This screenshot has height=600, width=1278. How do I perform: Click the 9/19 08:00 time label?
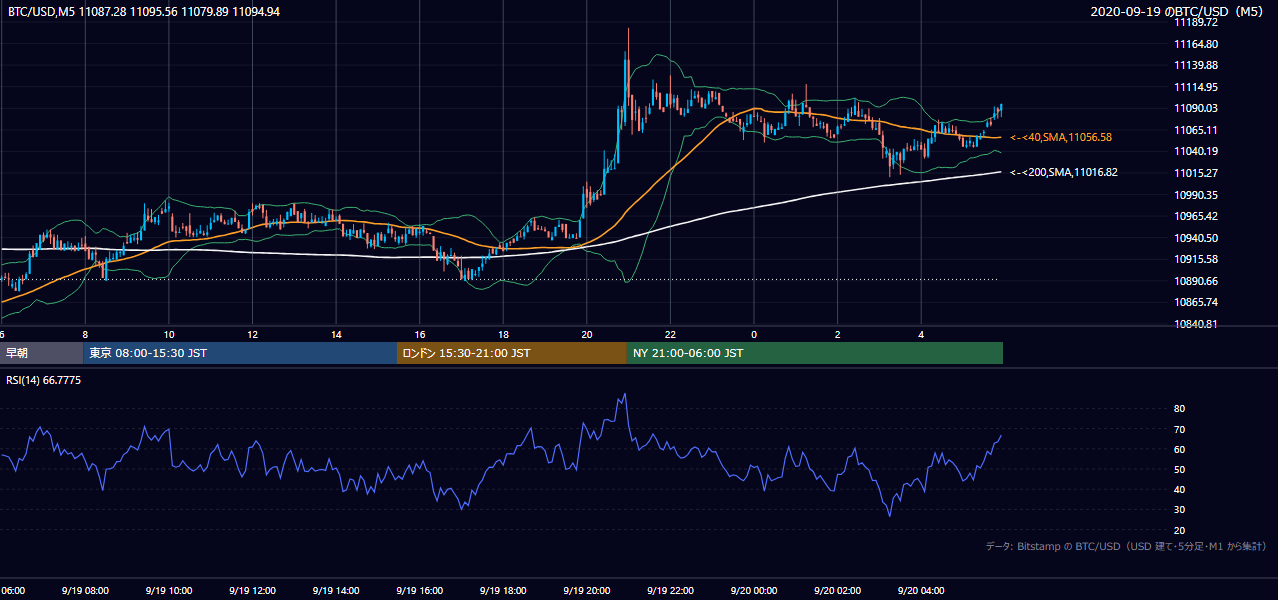85,590
